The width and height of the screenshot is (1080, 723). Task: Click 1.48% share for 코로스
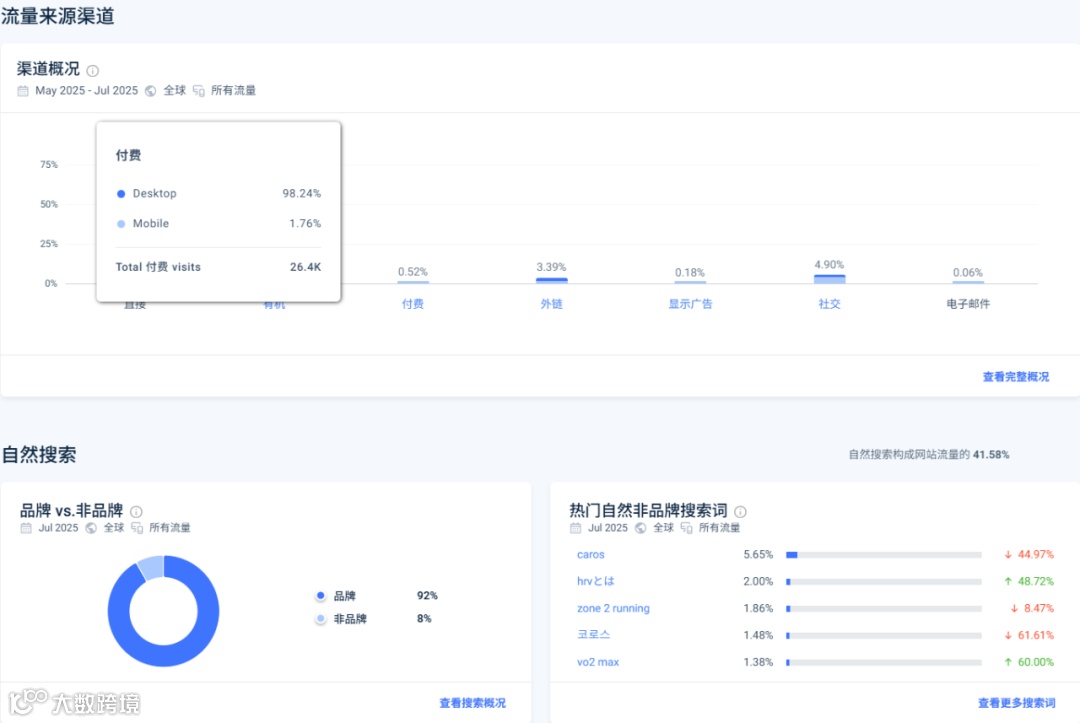pos(758,636)
